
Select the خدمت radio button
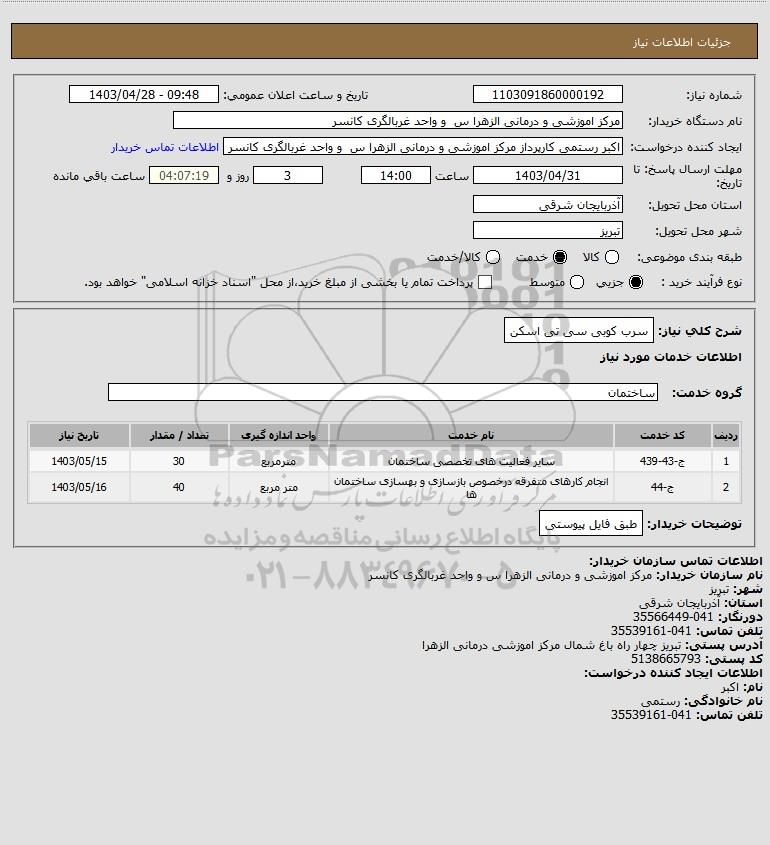pos(560,258)
